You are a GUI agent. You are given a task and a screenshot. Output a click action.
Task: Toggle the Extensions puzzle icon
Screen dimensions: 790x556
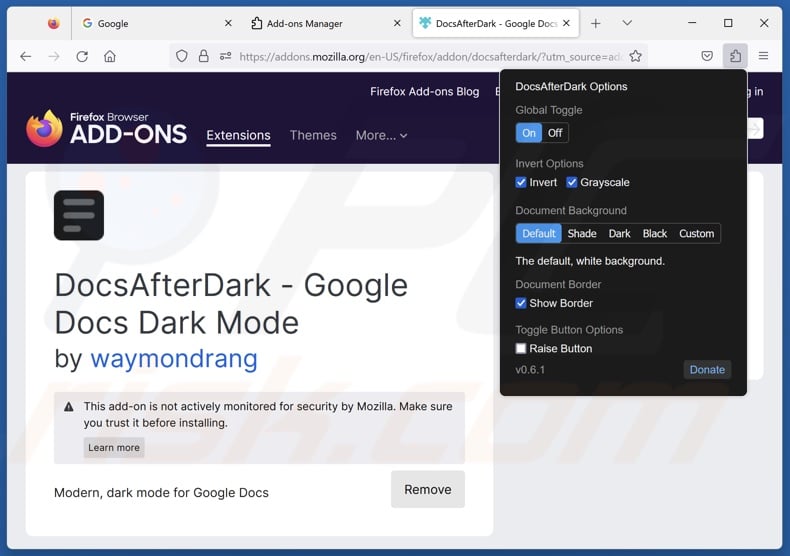(x=735, y=56)
